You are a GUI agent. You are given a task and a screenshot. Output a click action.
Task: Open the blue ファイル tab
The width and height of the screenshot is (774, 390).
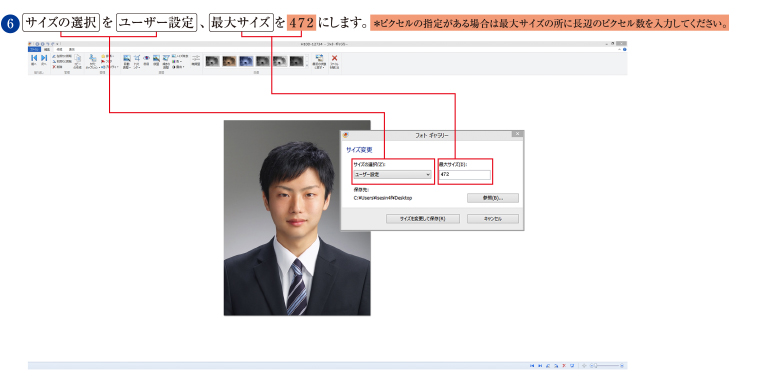(x=34, y=49)
